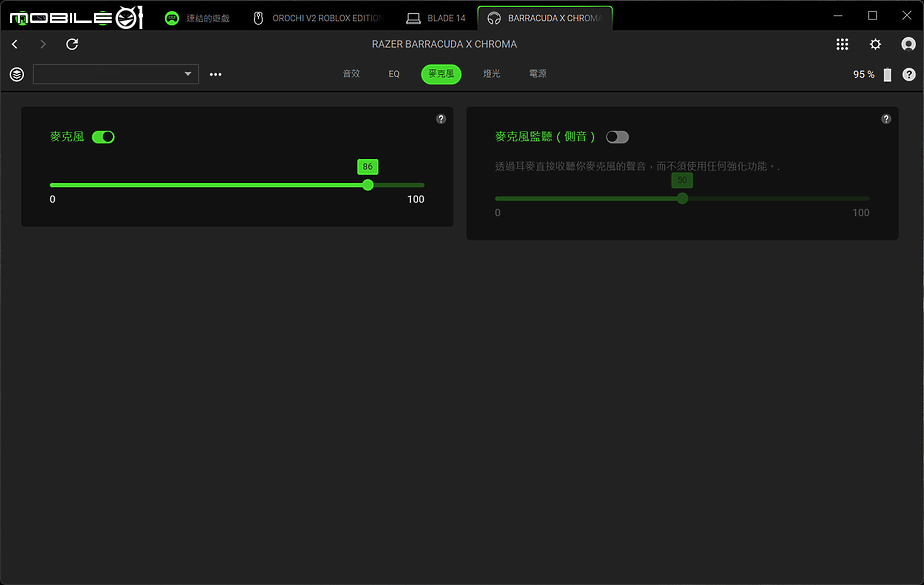Open the modules grid icon
924x585 pixels.
click(842, 44)
